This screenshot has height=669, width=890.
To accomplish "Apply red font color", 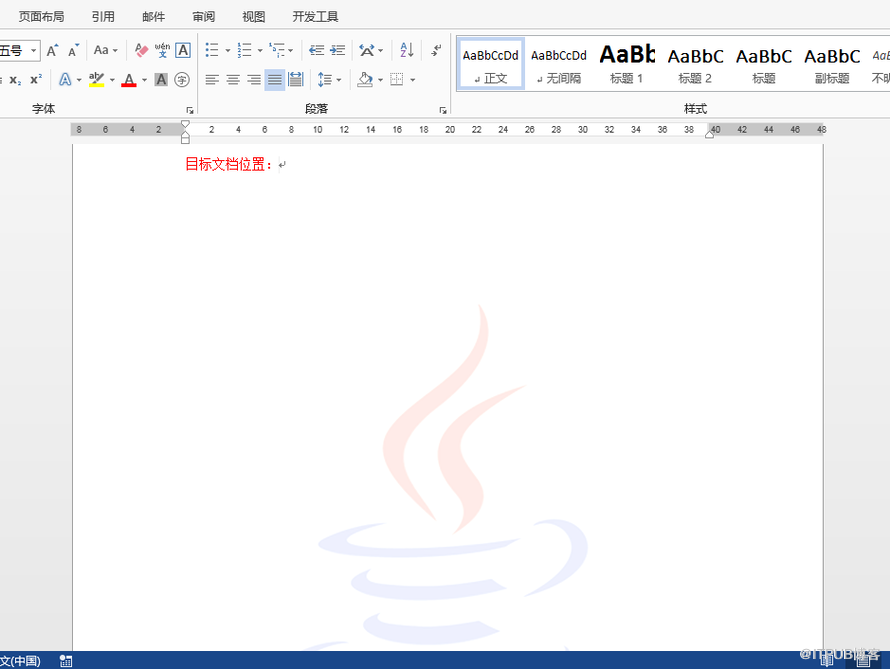I will click(129, 80).
